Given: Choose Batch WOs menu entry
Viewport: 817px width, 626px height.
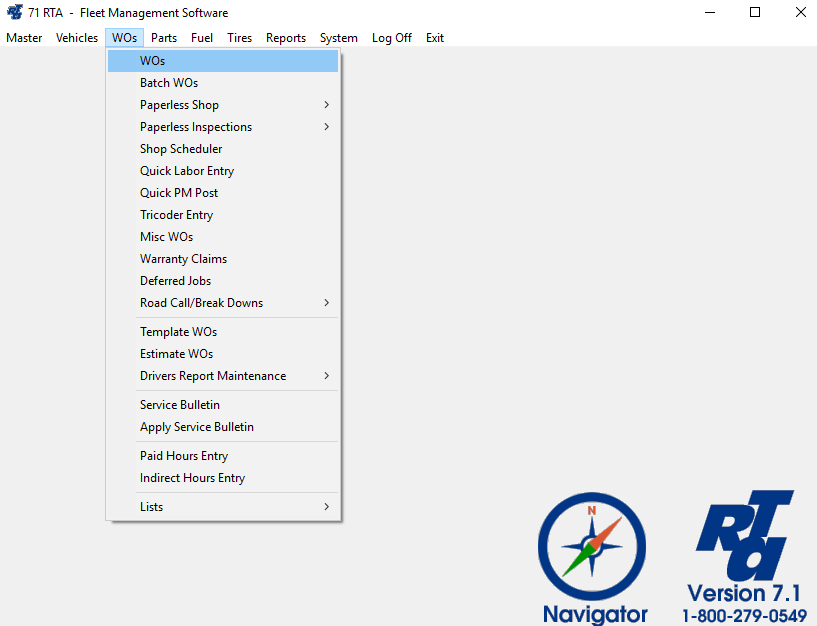Looking at the screenshot, I should click(x=169, y=83).
